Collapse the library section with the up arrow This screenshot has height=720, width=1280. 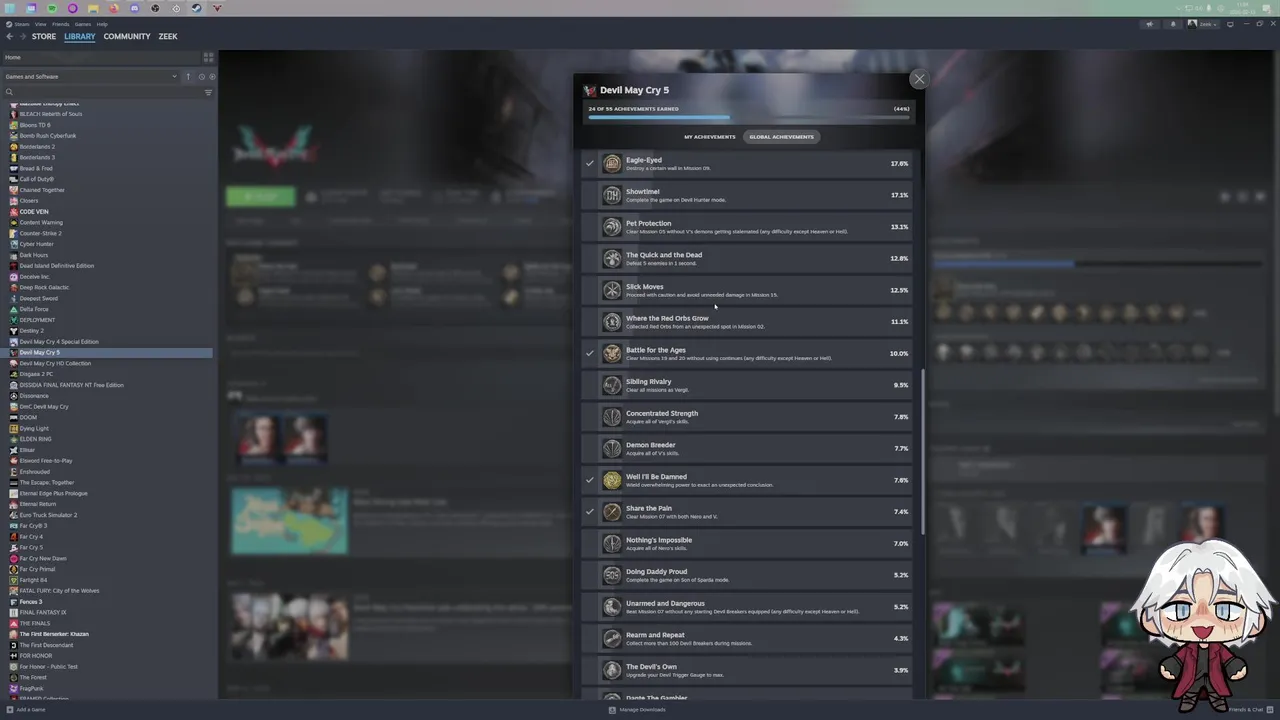188,76
